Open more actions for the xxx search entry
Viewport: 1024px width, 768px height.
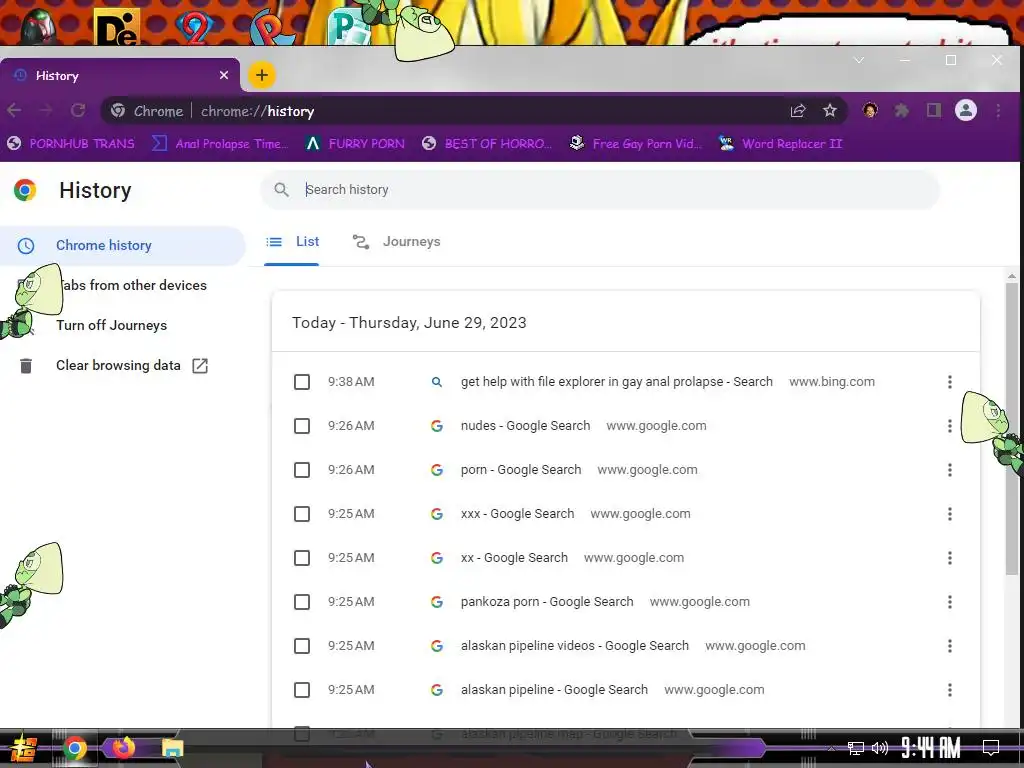click(x=950, y=514)
